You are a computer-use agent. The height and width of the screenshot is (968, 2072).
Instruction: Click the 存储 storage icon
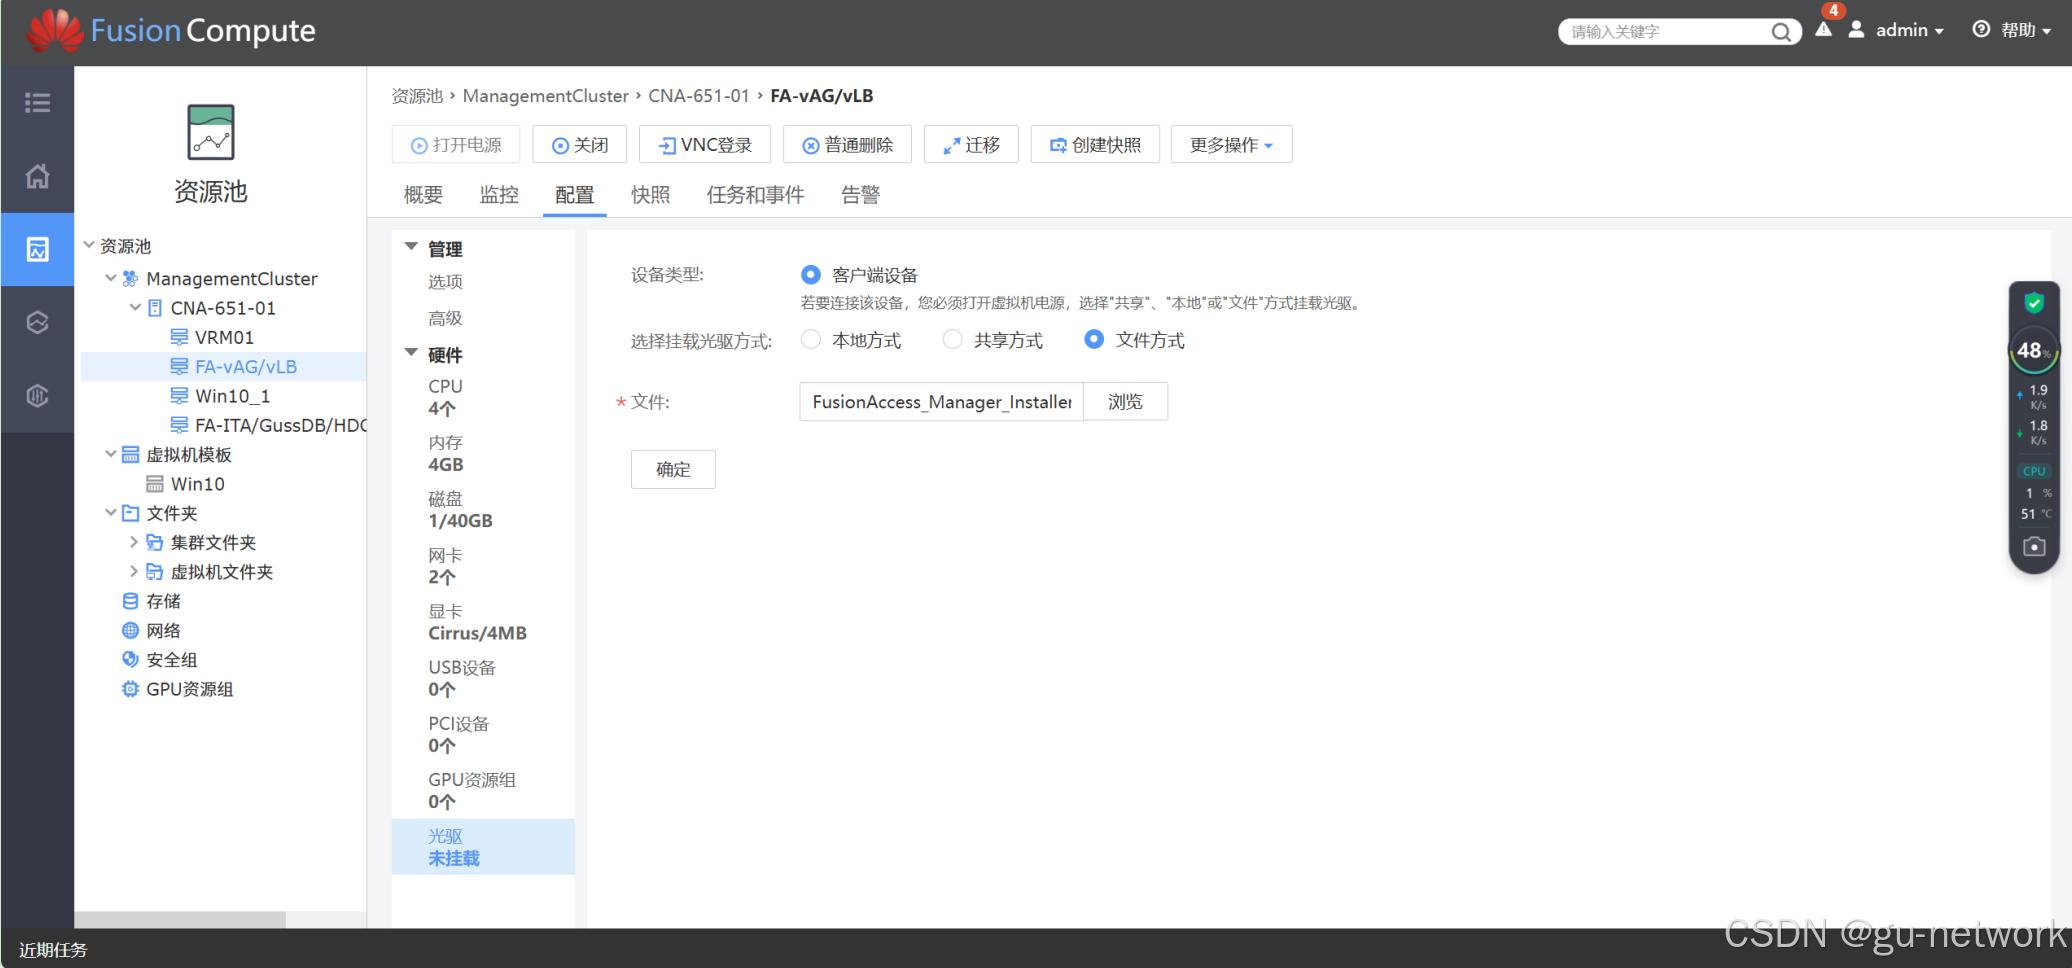[x=130, y=601]
